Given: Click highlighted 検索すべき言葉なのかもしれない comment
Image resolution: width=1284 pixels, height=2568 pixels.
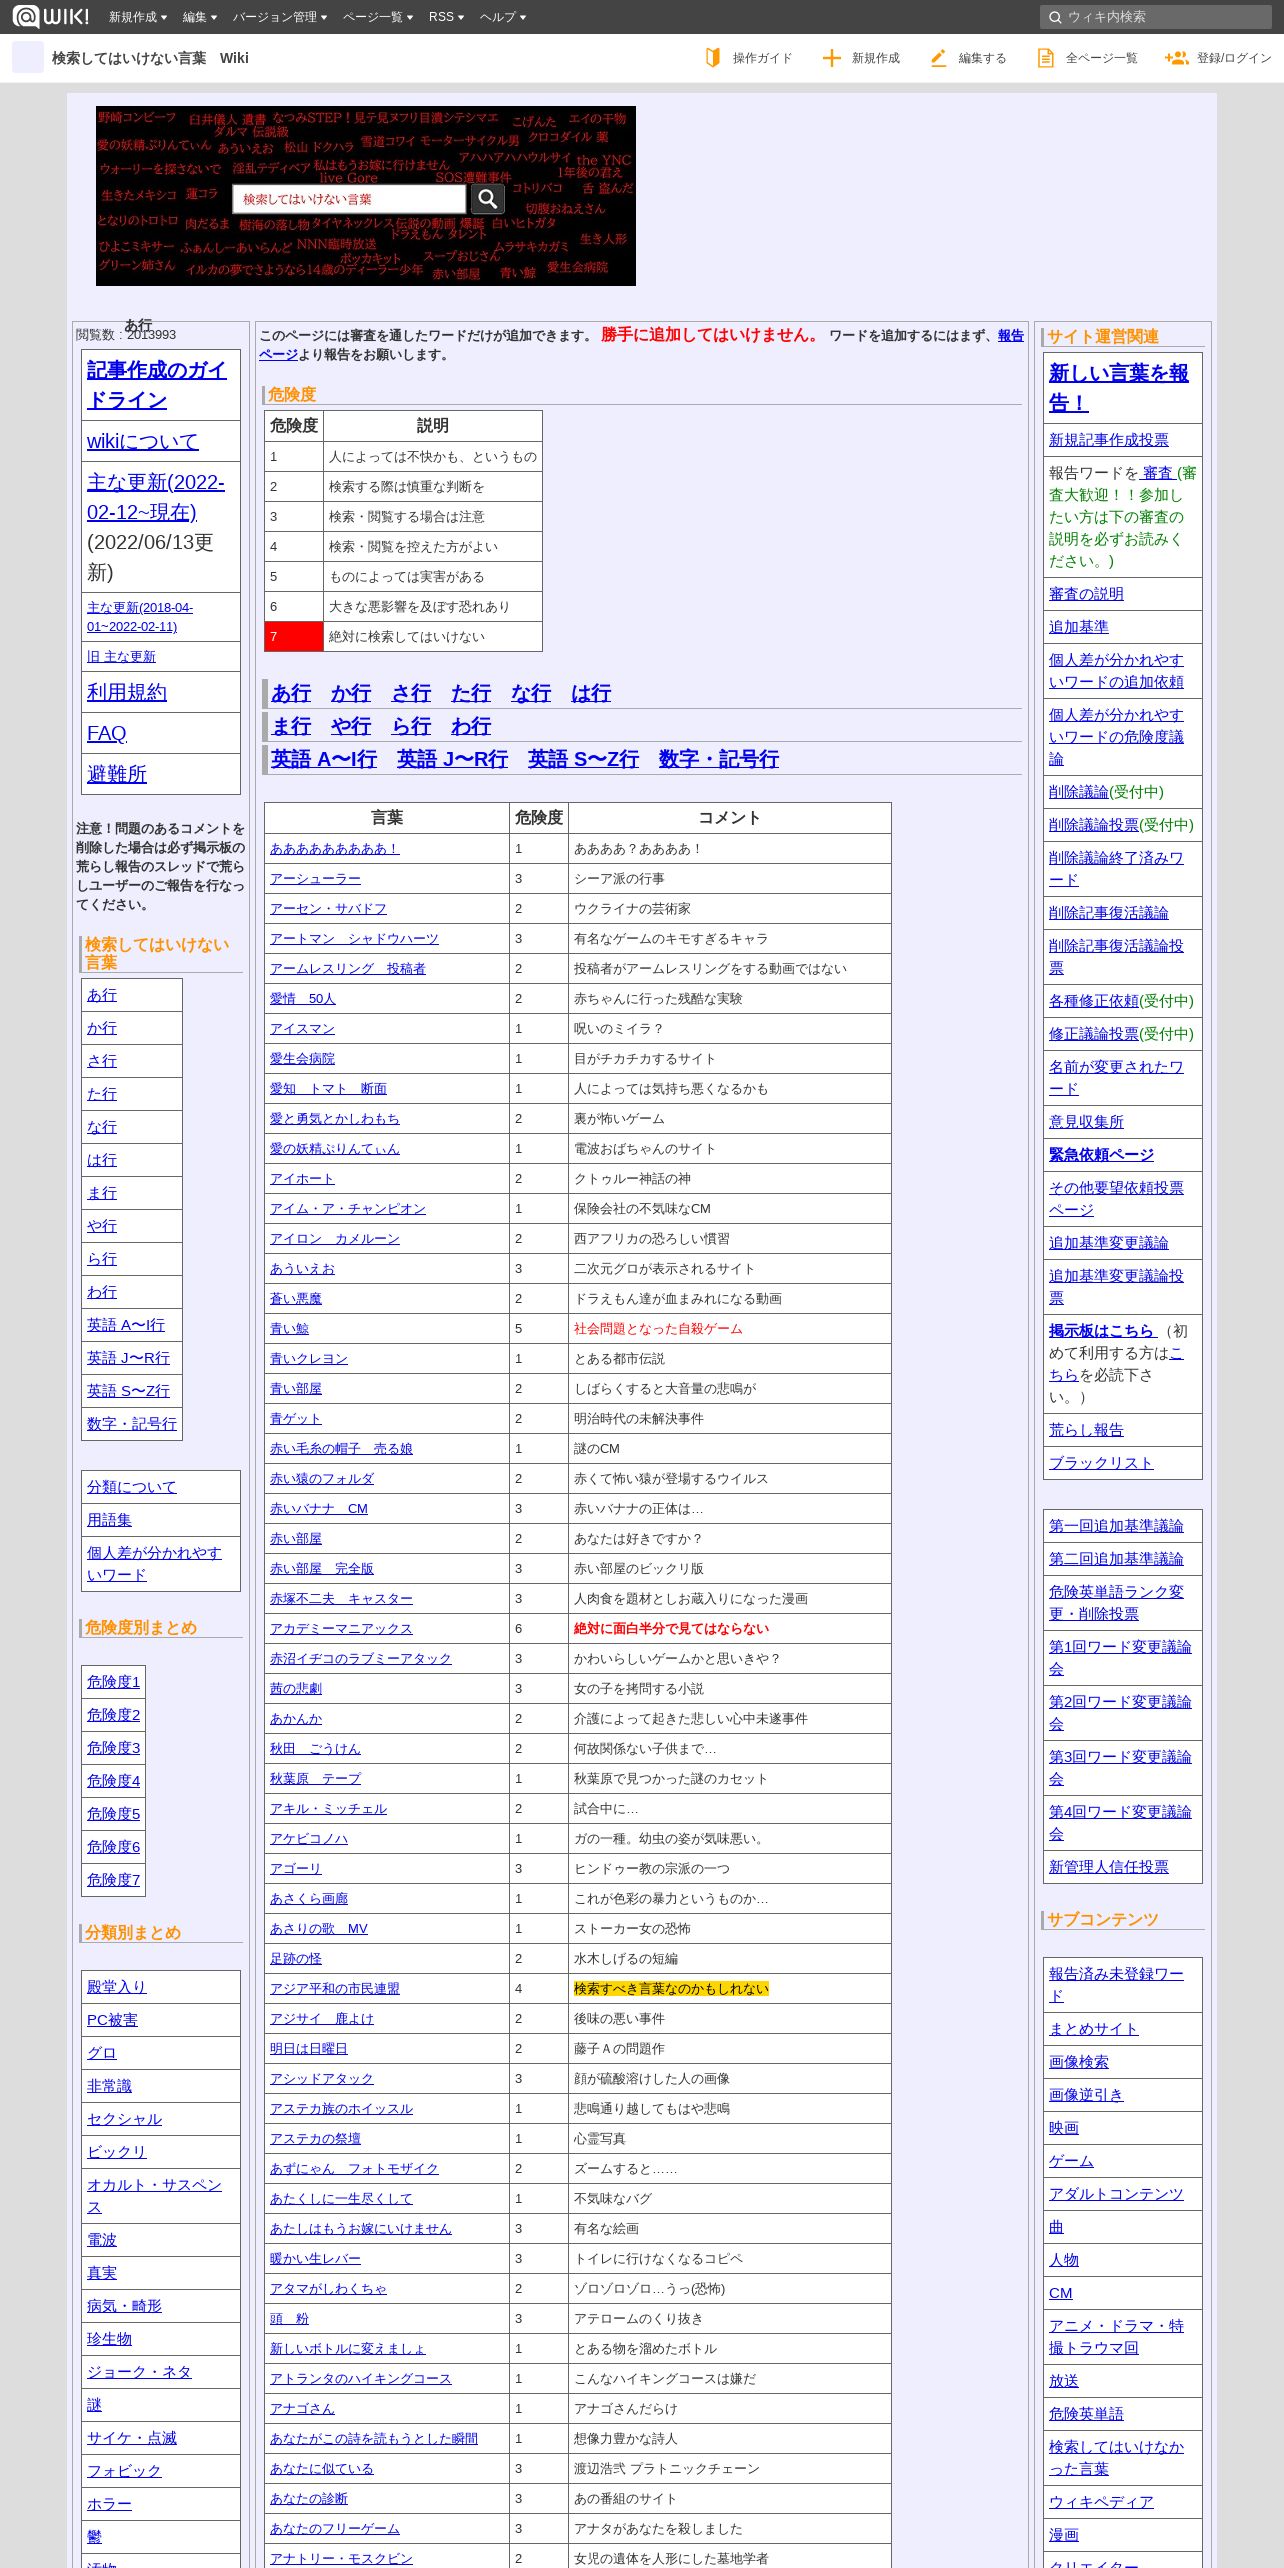Looking at the screenshot, I should [671, 1988].
